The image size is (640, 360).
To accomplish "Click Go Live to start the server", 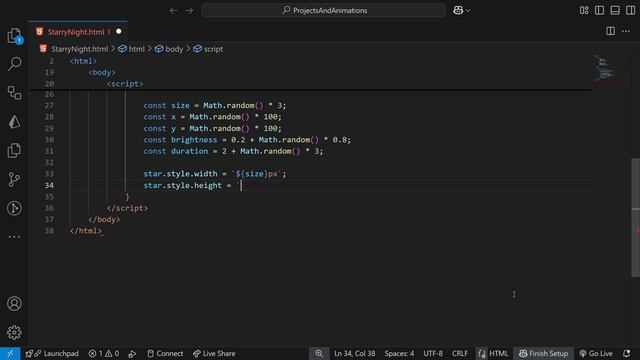I will tap(596, 353).
